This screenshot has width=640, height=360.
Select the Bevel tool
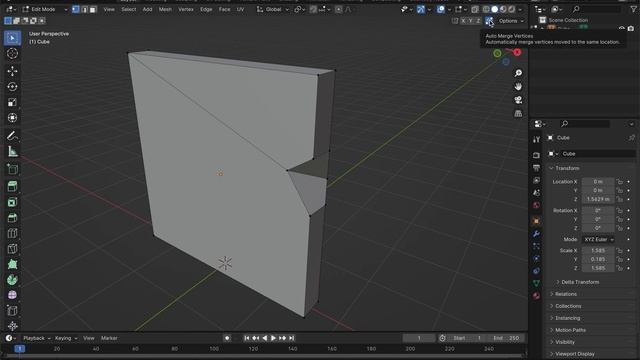(x=12, y=218)
